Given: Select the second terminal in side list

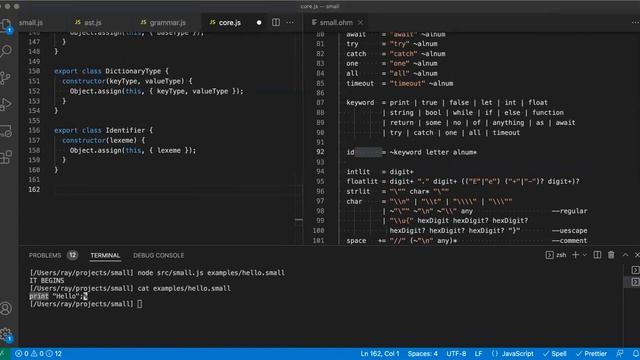Looking at the screenshot, I should [635, 282].
